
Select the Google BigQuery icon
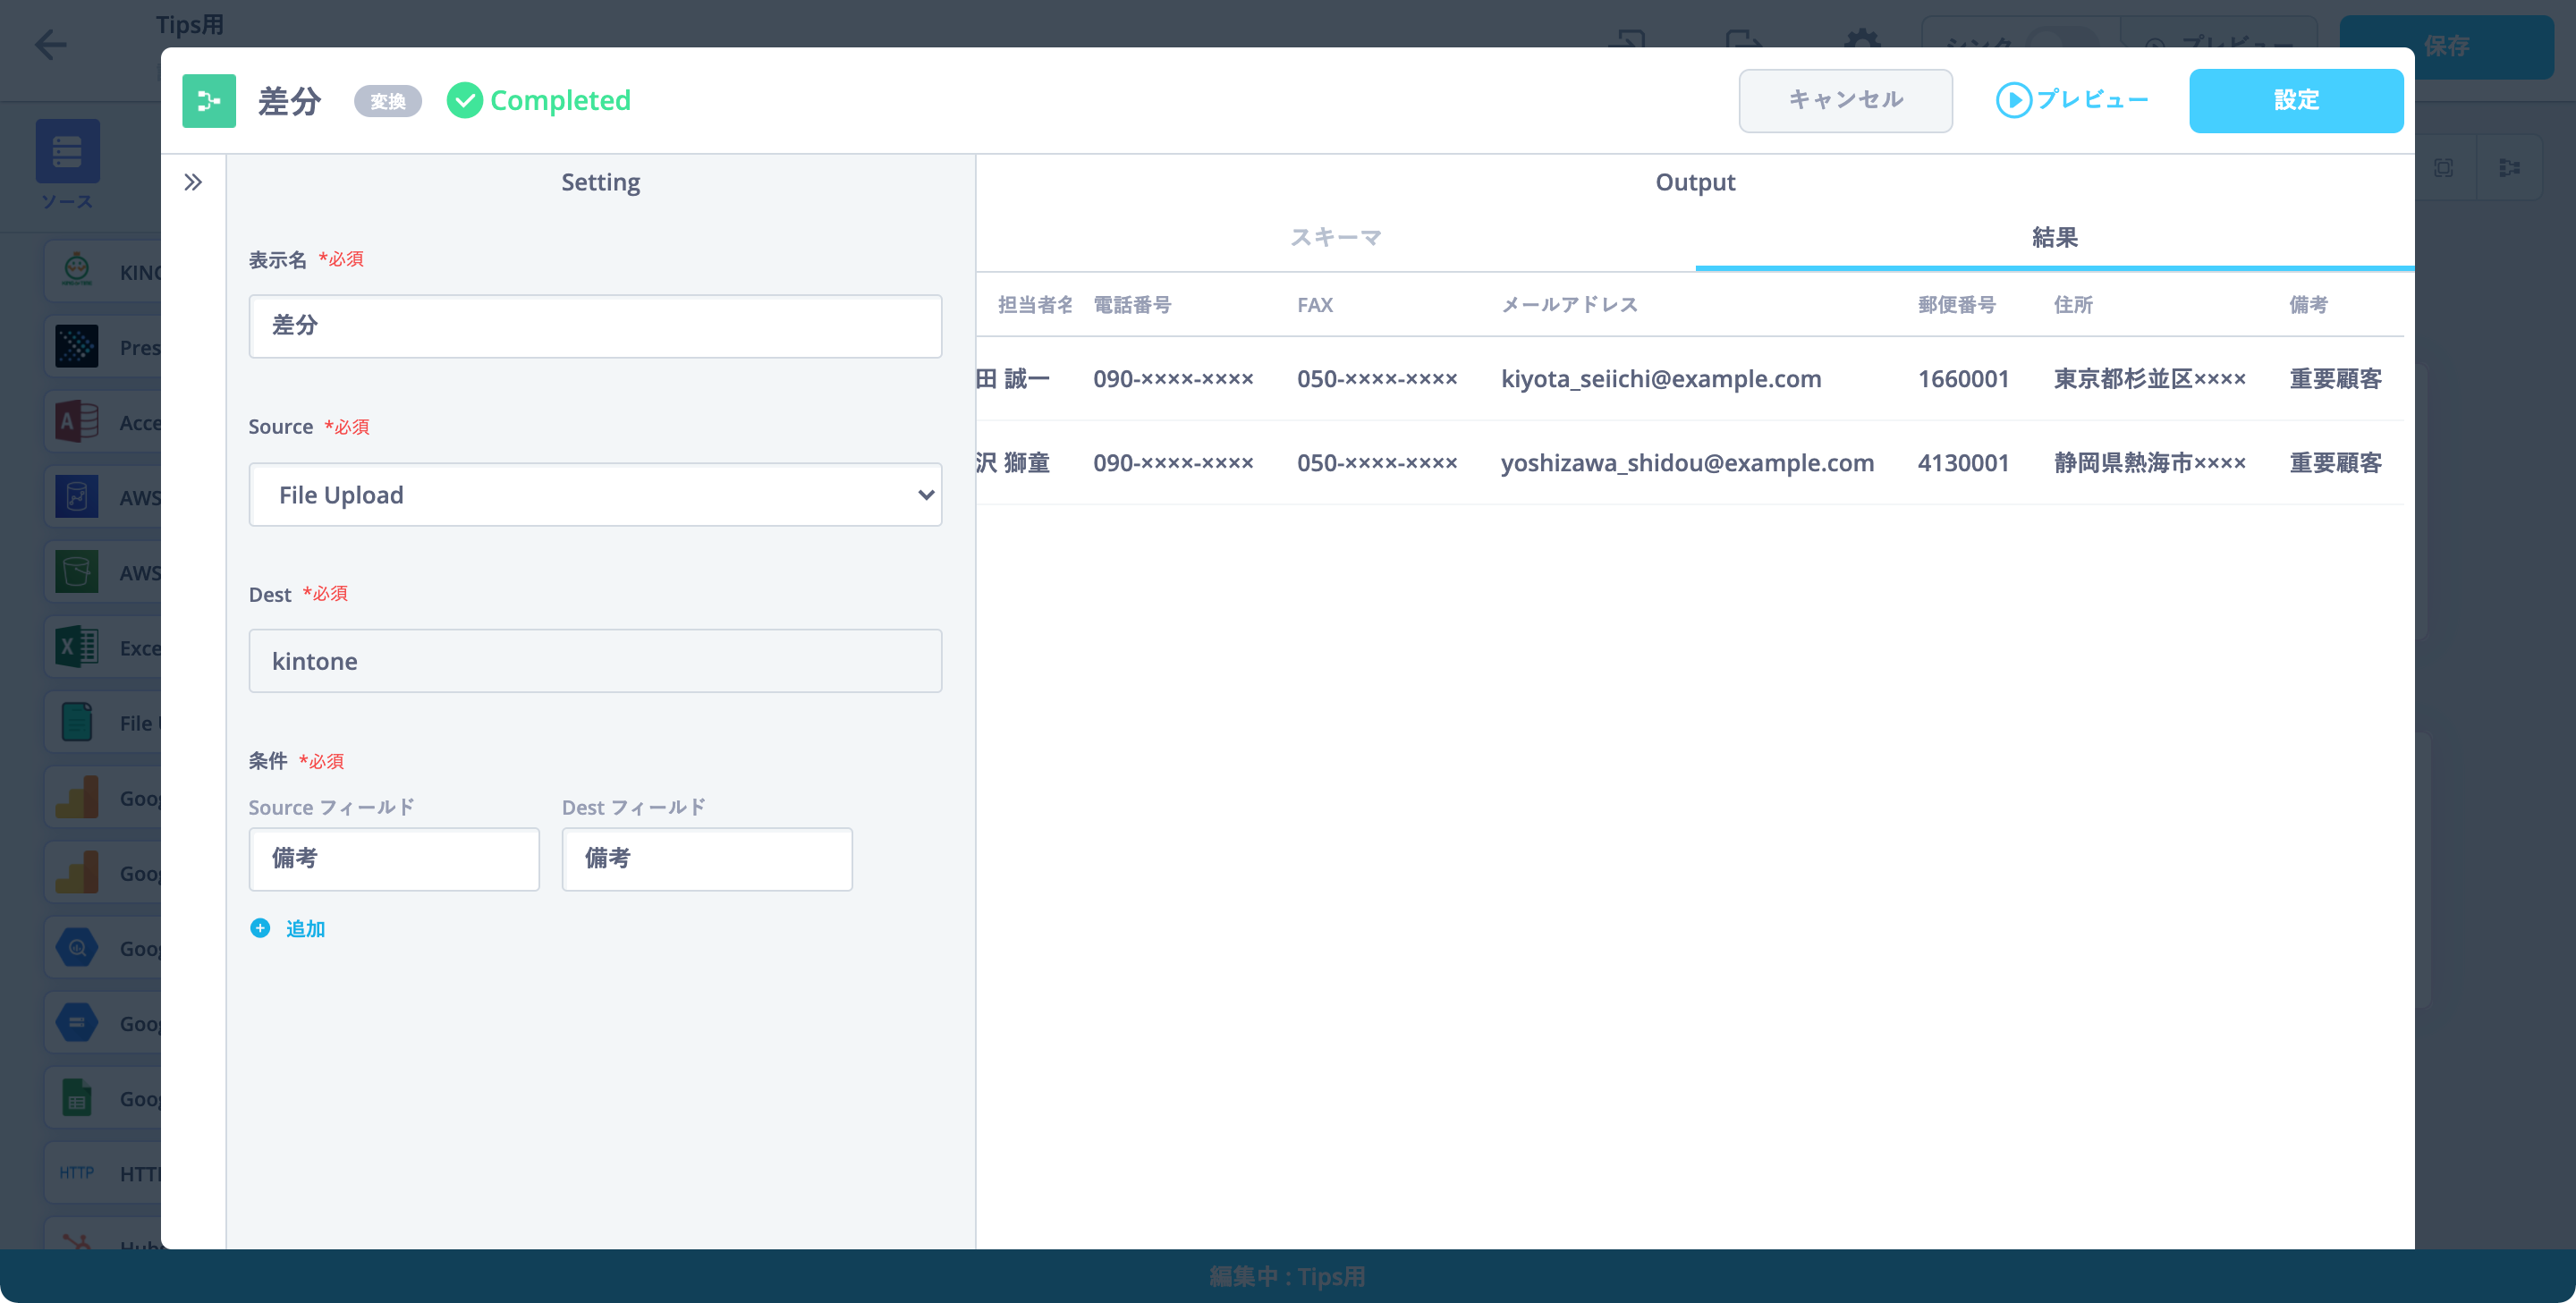click(77, 947)
